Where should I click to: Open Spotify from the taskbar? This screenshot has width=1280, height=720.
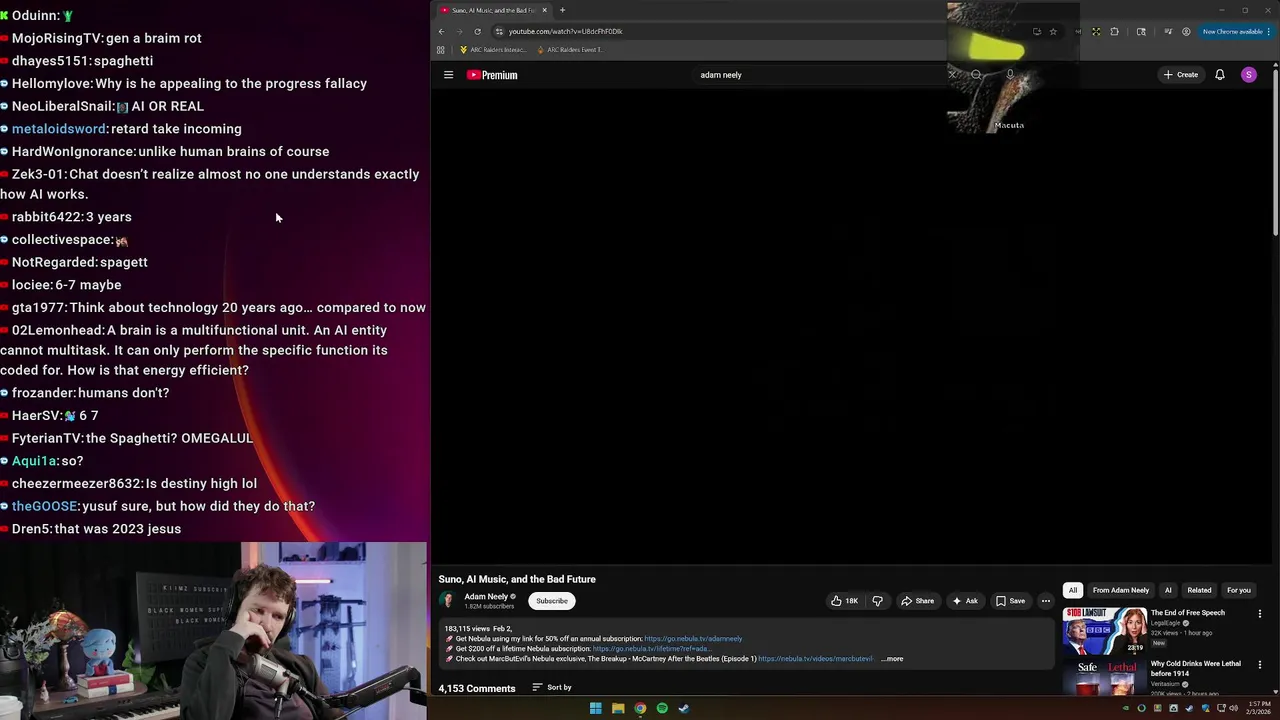tap(662, 708)
